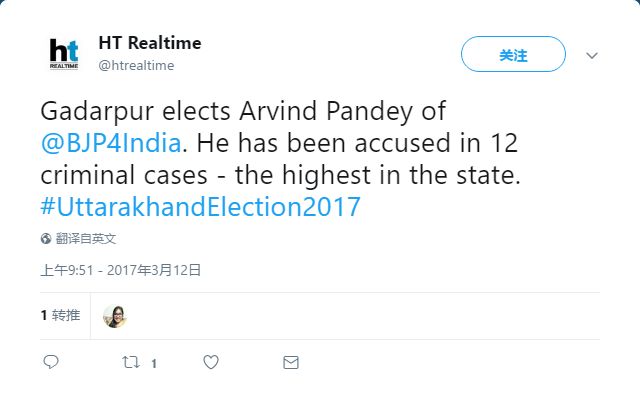Open the HT Realtime logo avatar
This screenshot has height=401, width=640.
tap(64, 54)
